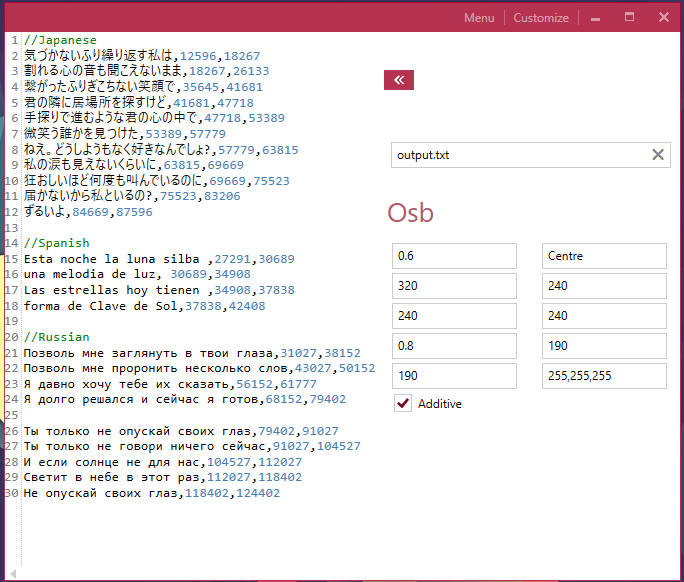Open the Menu in the title bar
Viewport: 684px width, 582px height.
(x=479, y=18)
